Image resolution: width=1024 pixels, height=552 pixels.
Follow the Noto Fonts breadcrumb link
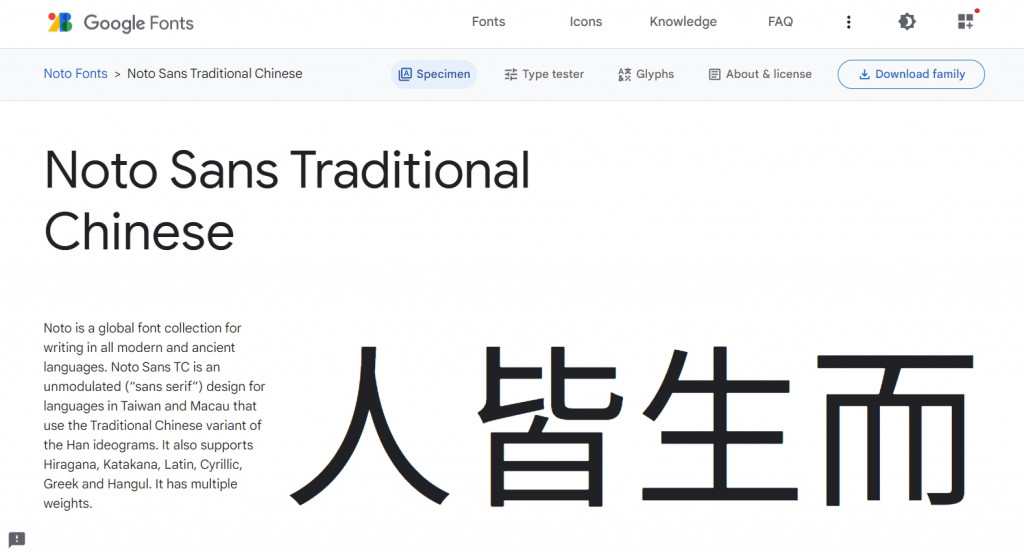tap(75, 74)
